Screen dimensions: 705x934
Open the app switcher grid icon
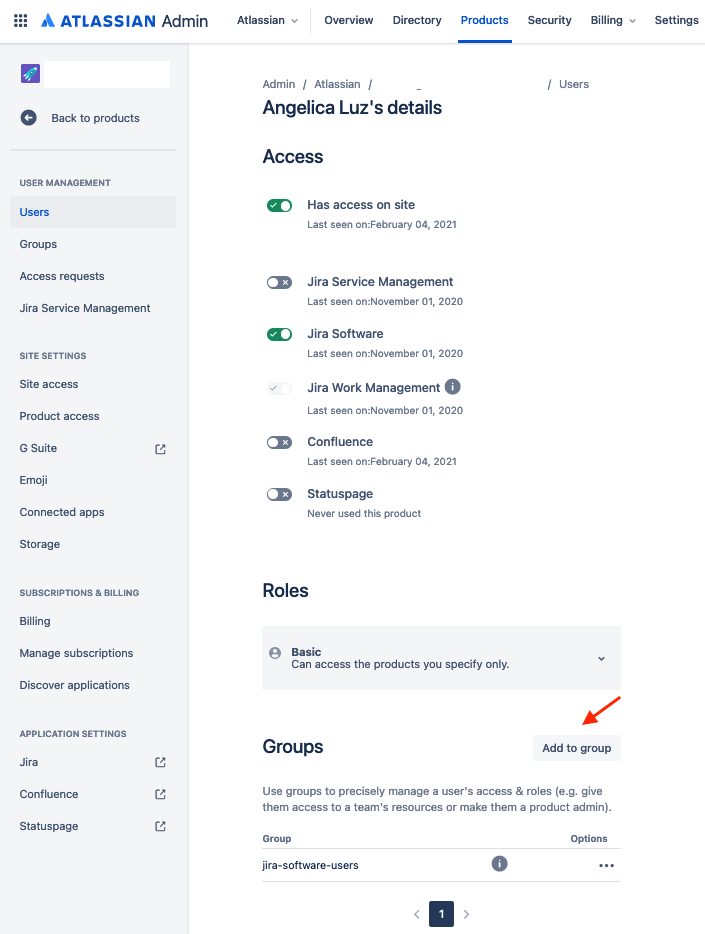[20, 19]
